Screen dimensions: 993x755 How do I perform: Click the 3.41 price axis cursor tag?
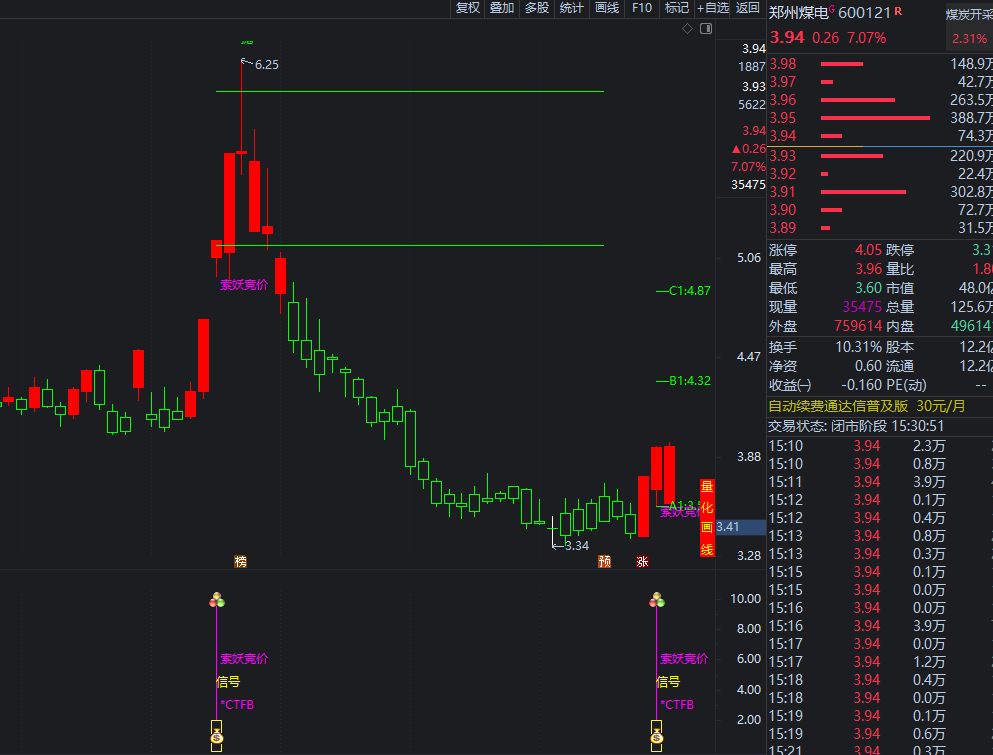pos(740,527)
